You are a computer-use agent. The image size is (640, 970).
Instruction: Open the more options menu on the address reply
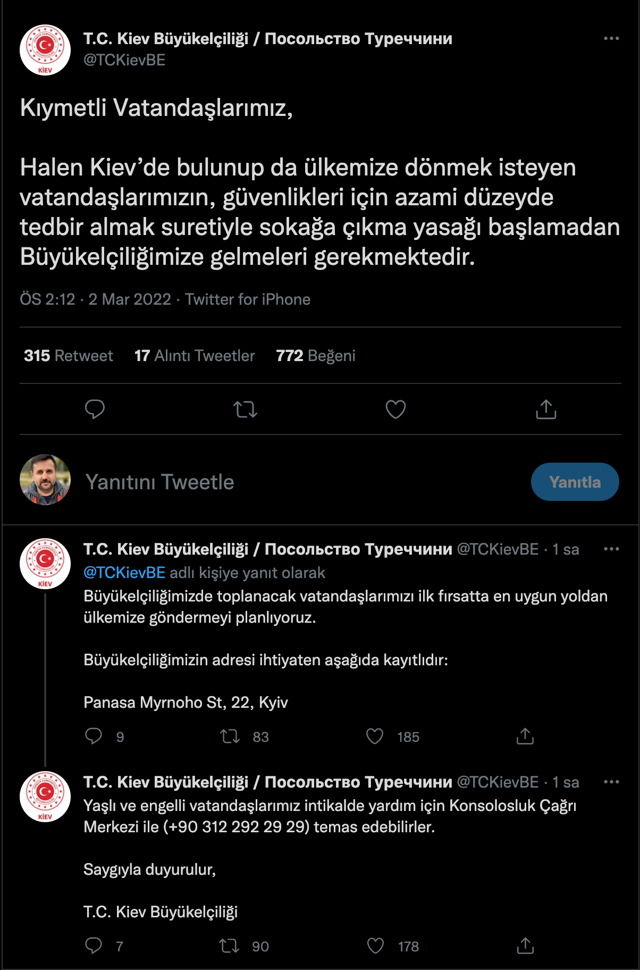pyautogui.click(x=612, y=548)
